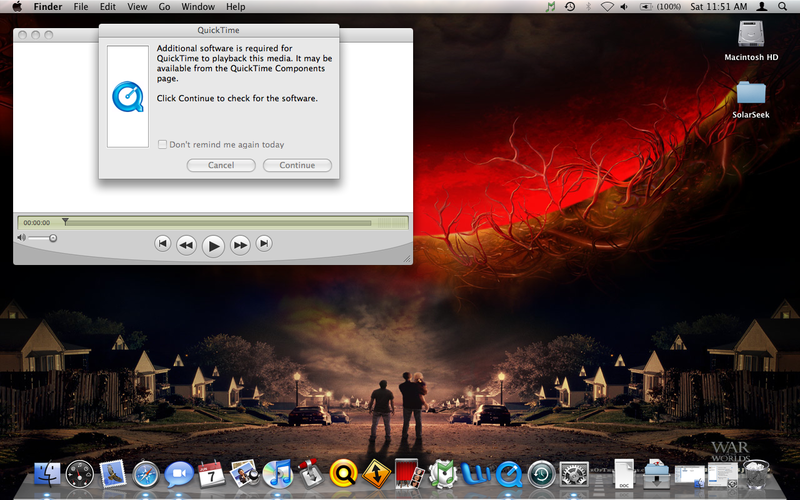Screen dimensions: 800x500
Task: Open the Window menu
Action: (198, 7)
